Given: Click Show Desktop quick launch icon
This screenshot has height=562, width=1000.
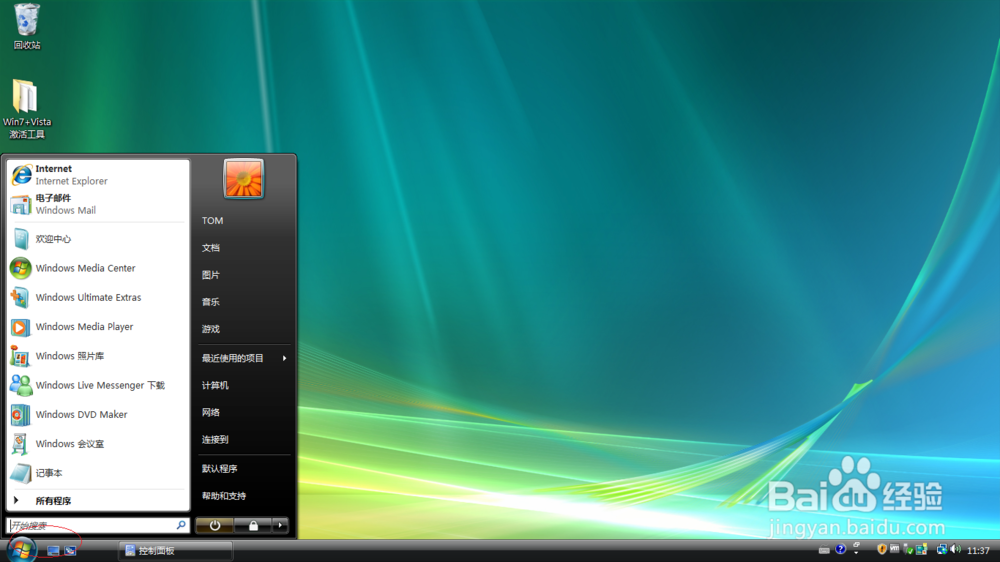Looking at the screenshot, I should coord(54,551).
